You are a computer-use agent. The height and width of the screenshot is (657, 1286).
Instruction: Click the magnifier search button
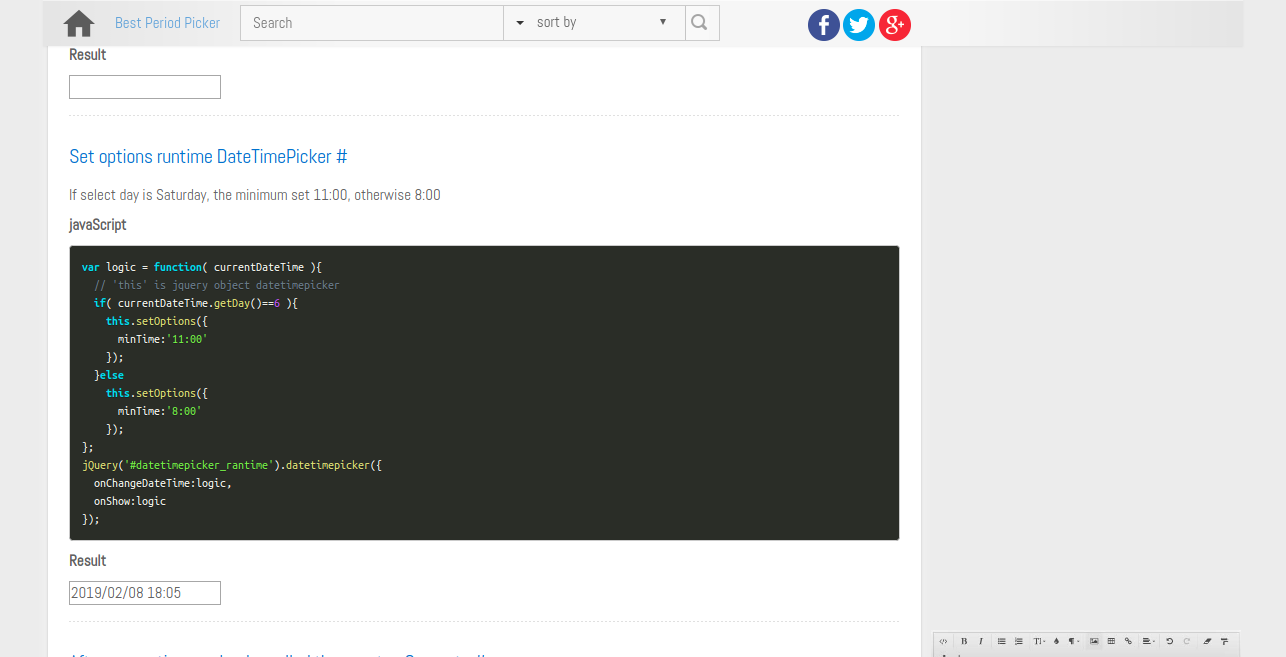tap(702, 23)
